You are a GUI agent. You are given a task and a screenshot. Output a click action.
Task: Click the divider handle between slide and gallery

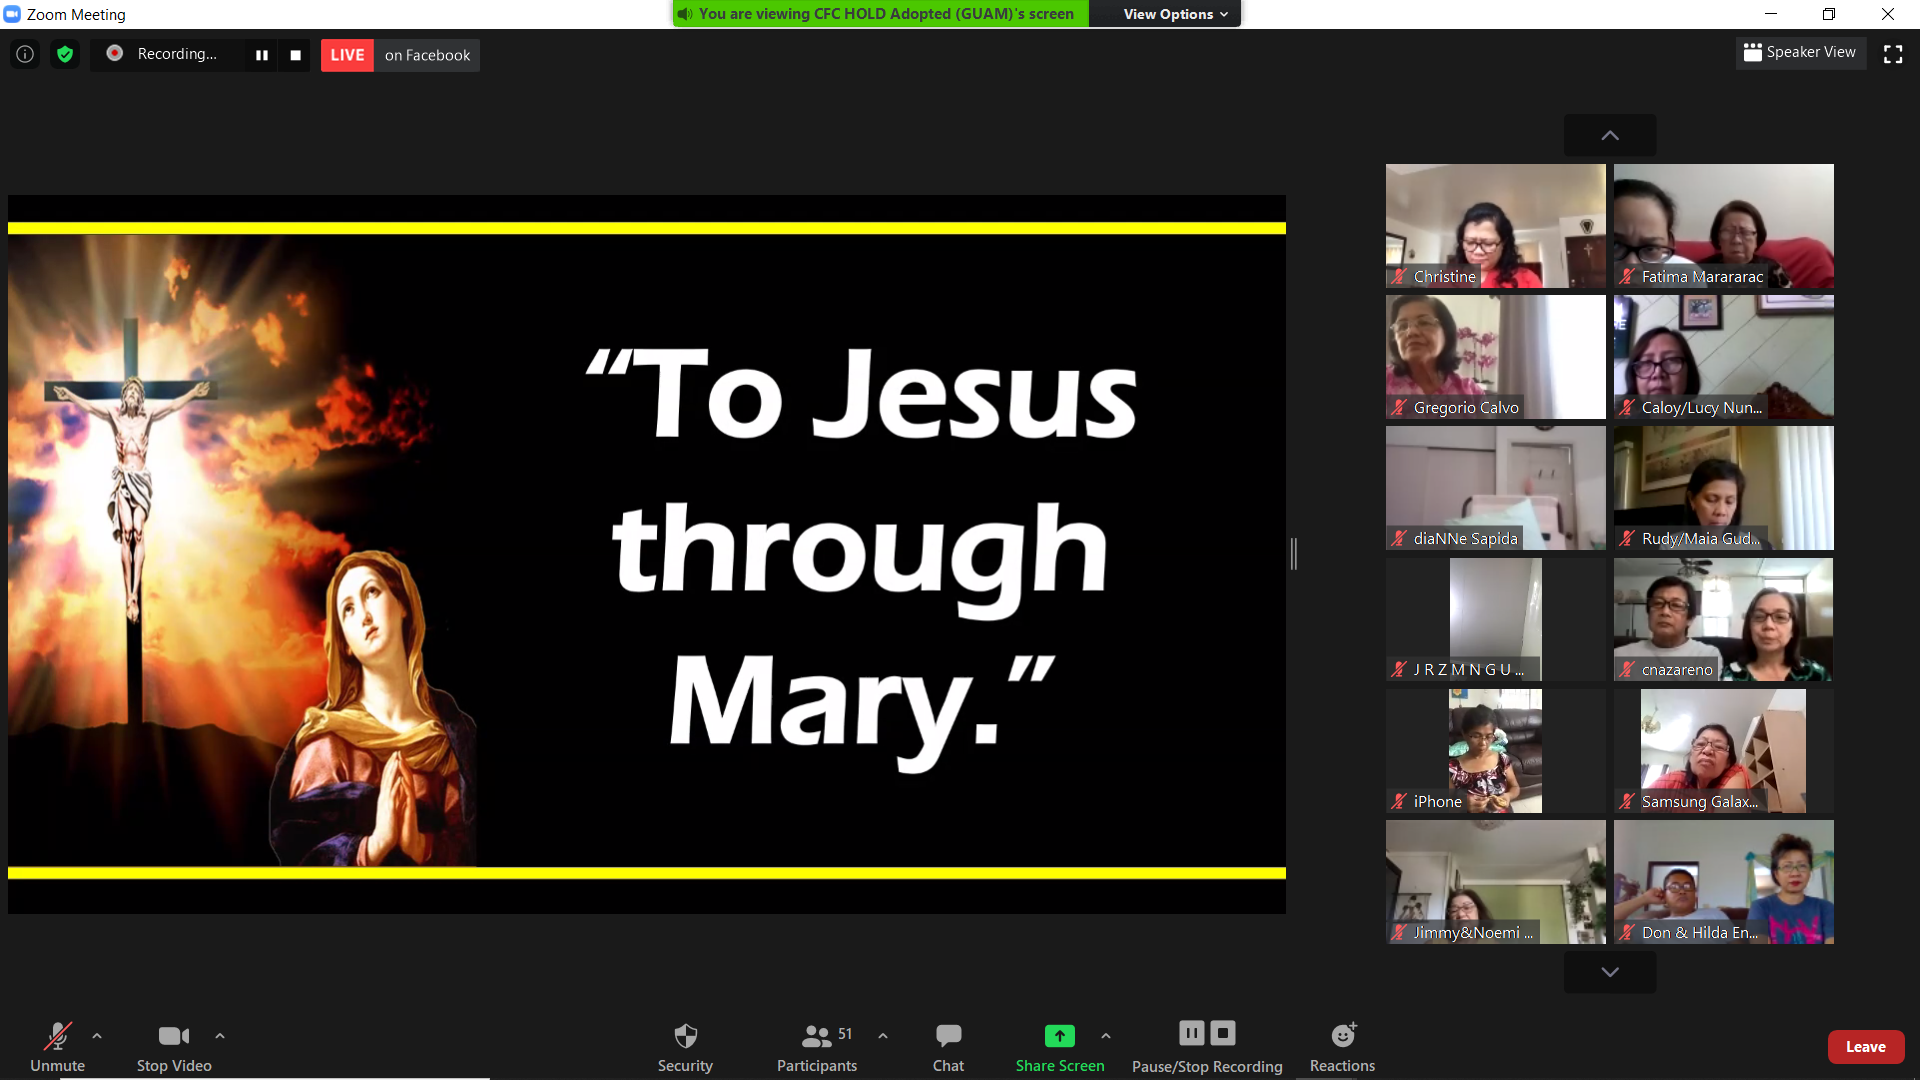pos(1294,554)
